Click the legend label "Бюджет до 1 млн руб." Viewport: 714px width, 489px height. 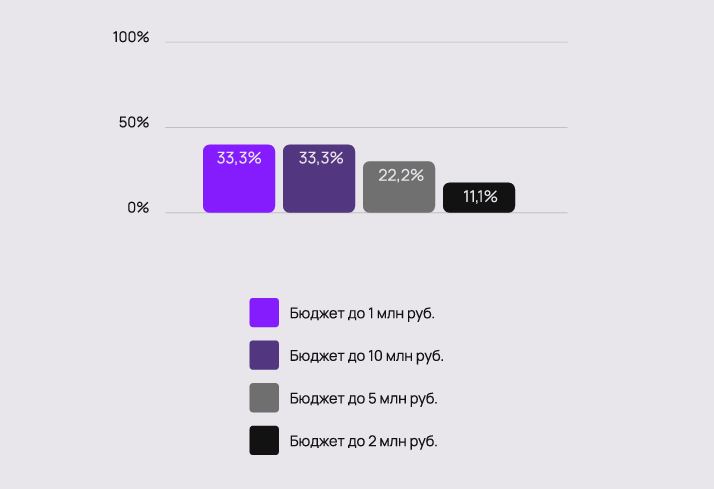click(362, 313)
